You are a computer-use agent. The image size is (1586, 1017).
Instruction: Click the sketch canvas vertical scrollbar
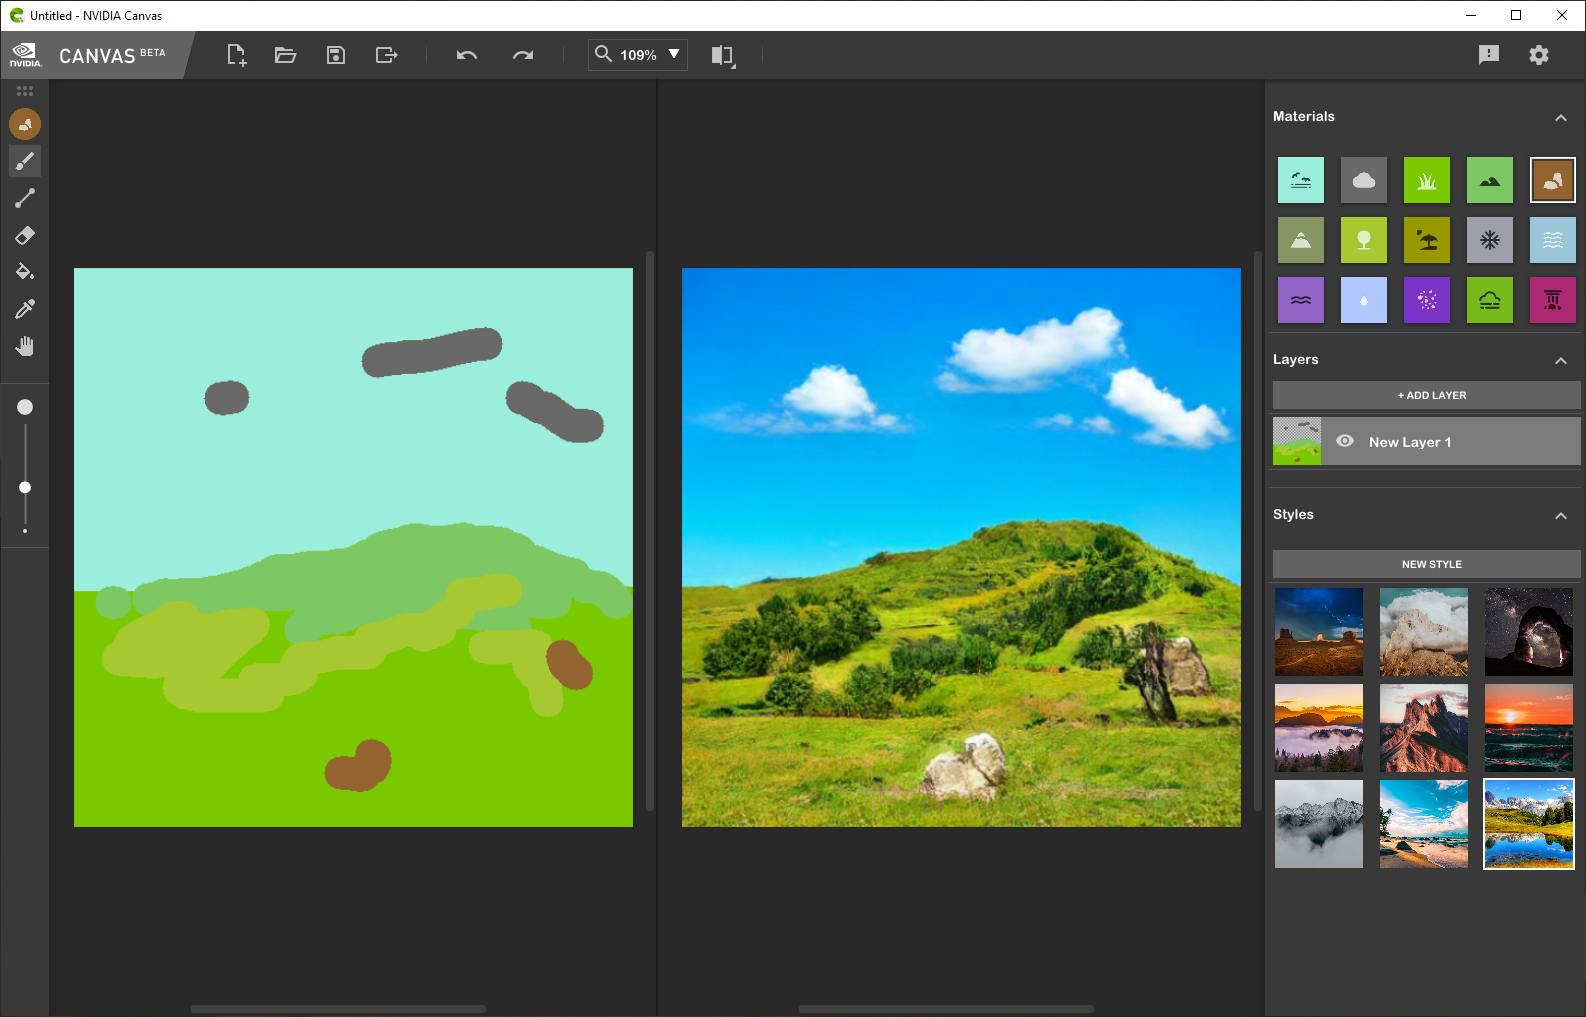(x=650, y=531)
